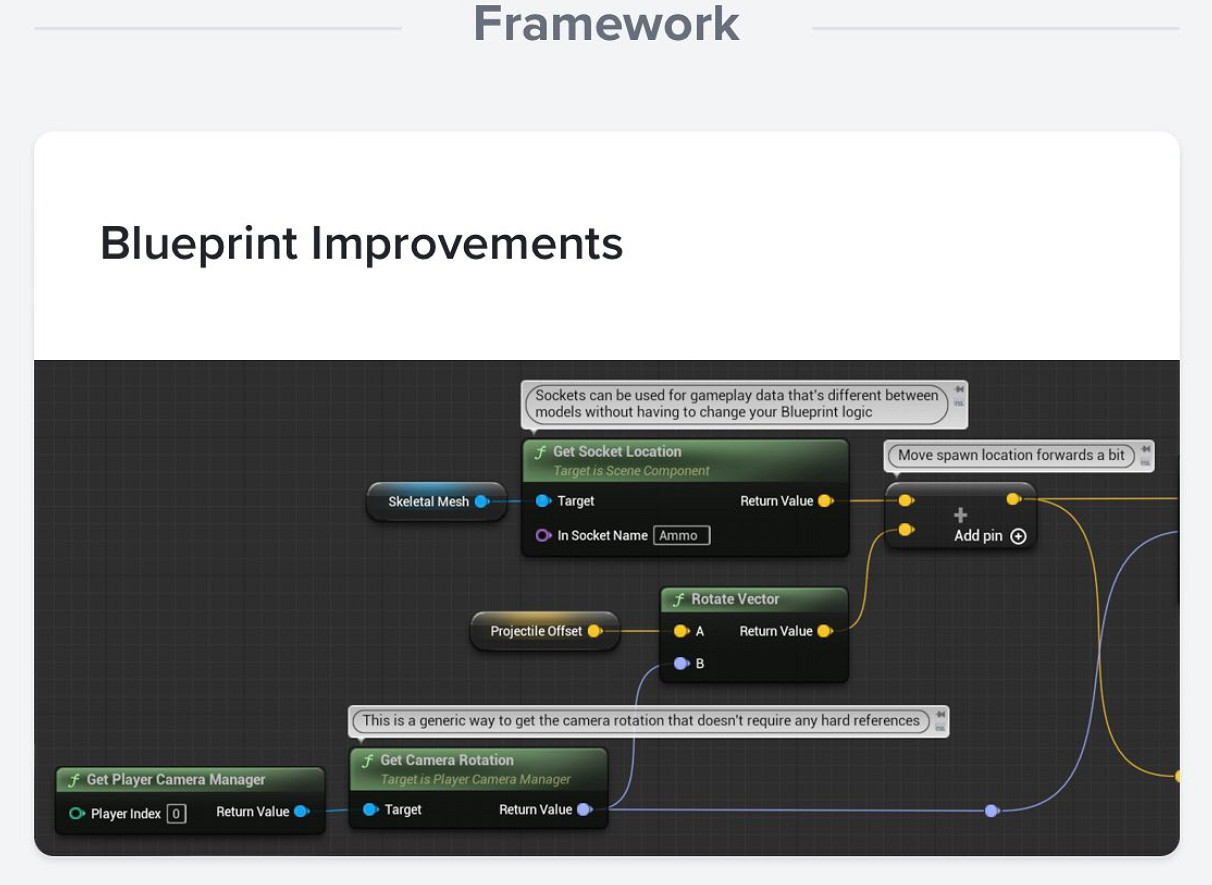The height and width of the screenshot is (885, 1212).
Task: Click the green Player Index pin
Action: coord(77,813)
